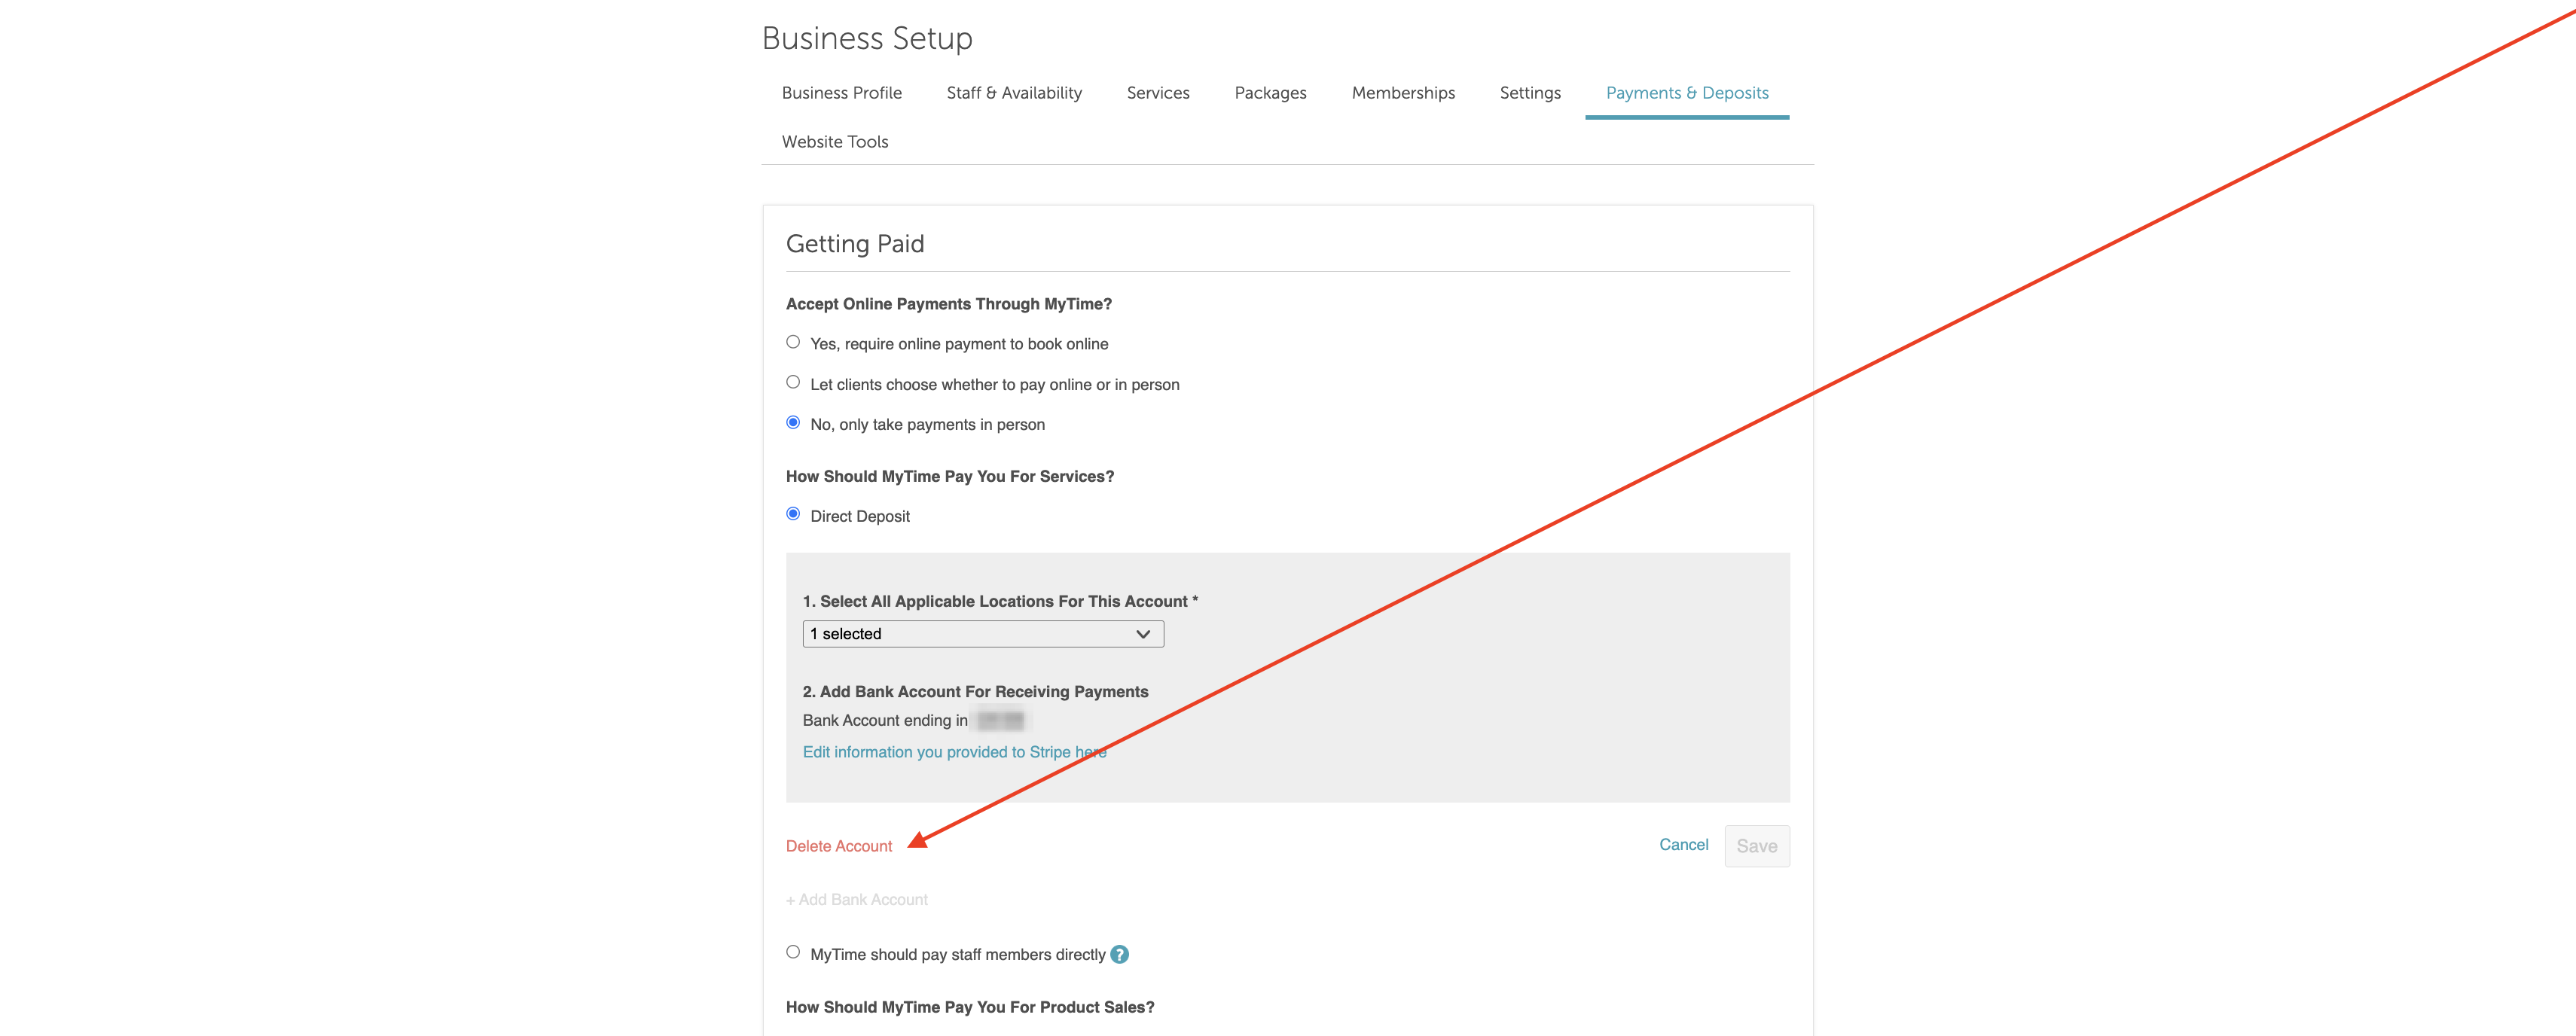Image resolution: width=2576 pixels, height=1036 pixels.
Task: Click the help question mark icon
Action: click(x=1119, y=954)
